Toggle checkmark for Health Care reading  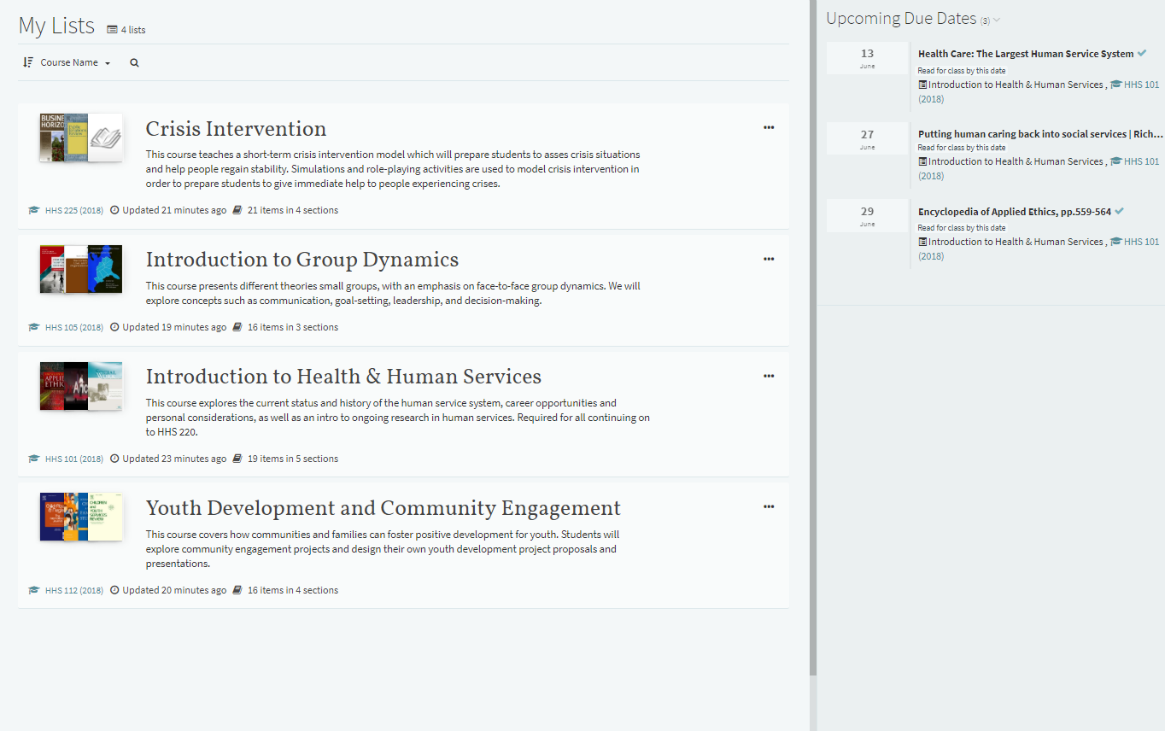pyautogui.click(x=1142, y=53)
